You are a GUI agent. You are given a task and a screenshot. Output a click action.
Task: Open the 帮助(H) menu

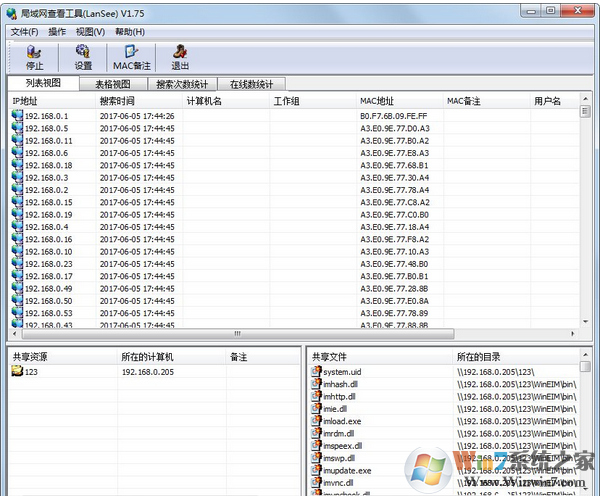[130, 32]
